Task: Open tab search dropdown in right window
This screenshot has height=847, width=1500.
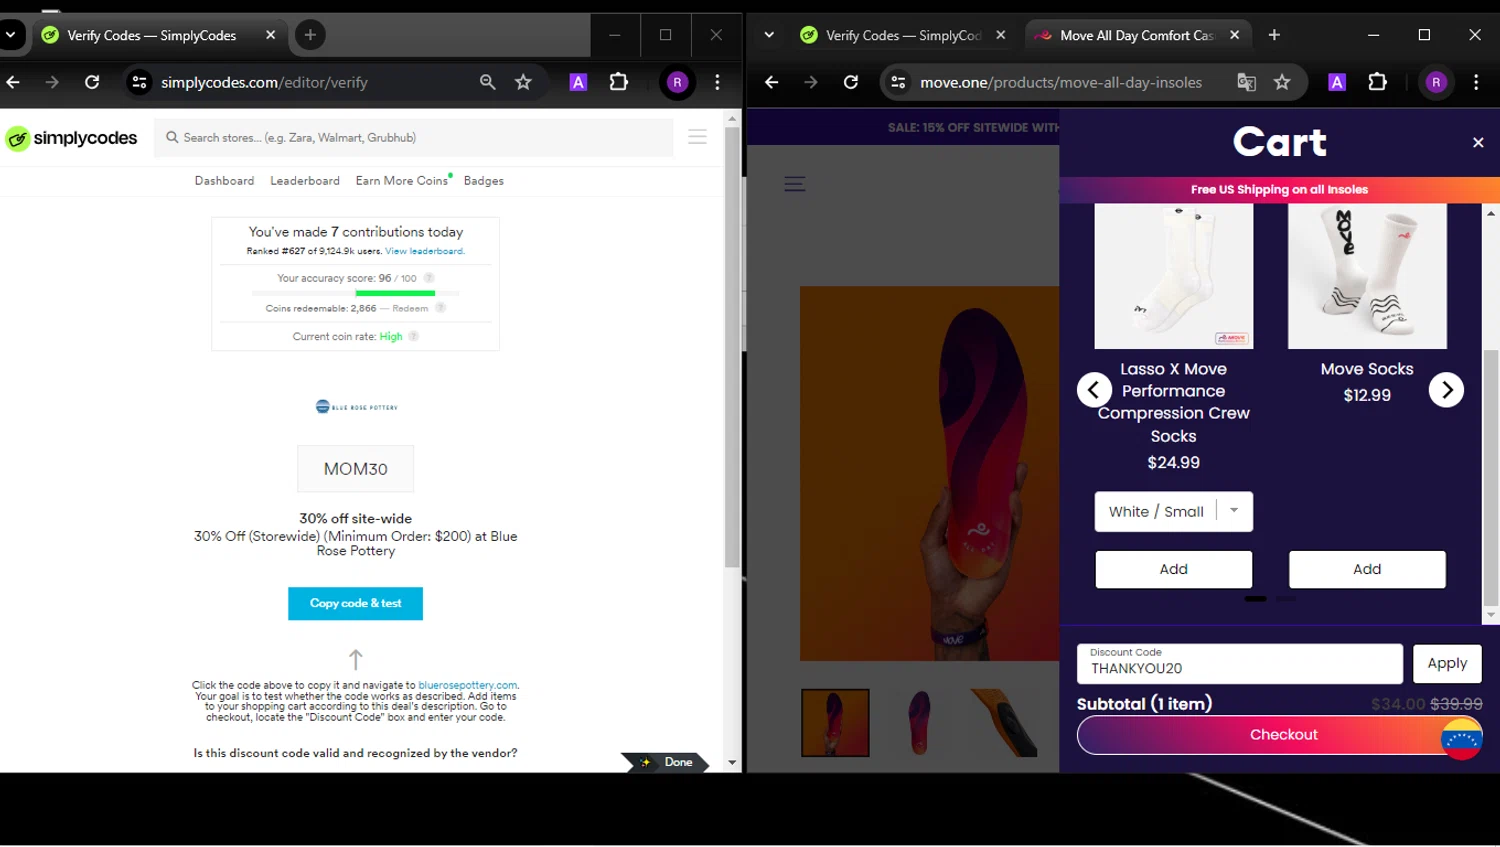Action: [x=769, y=35]
